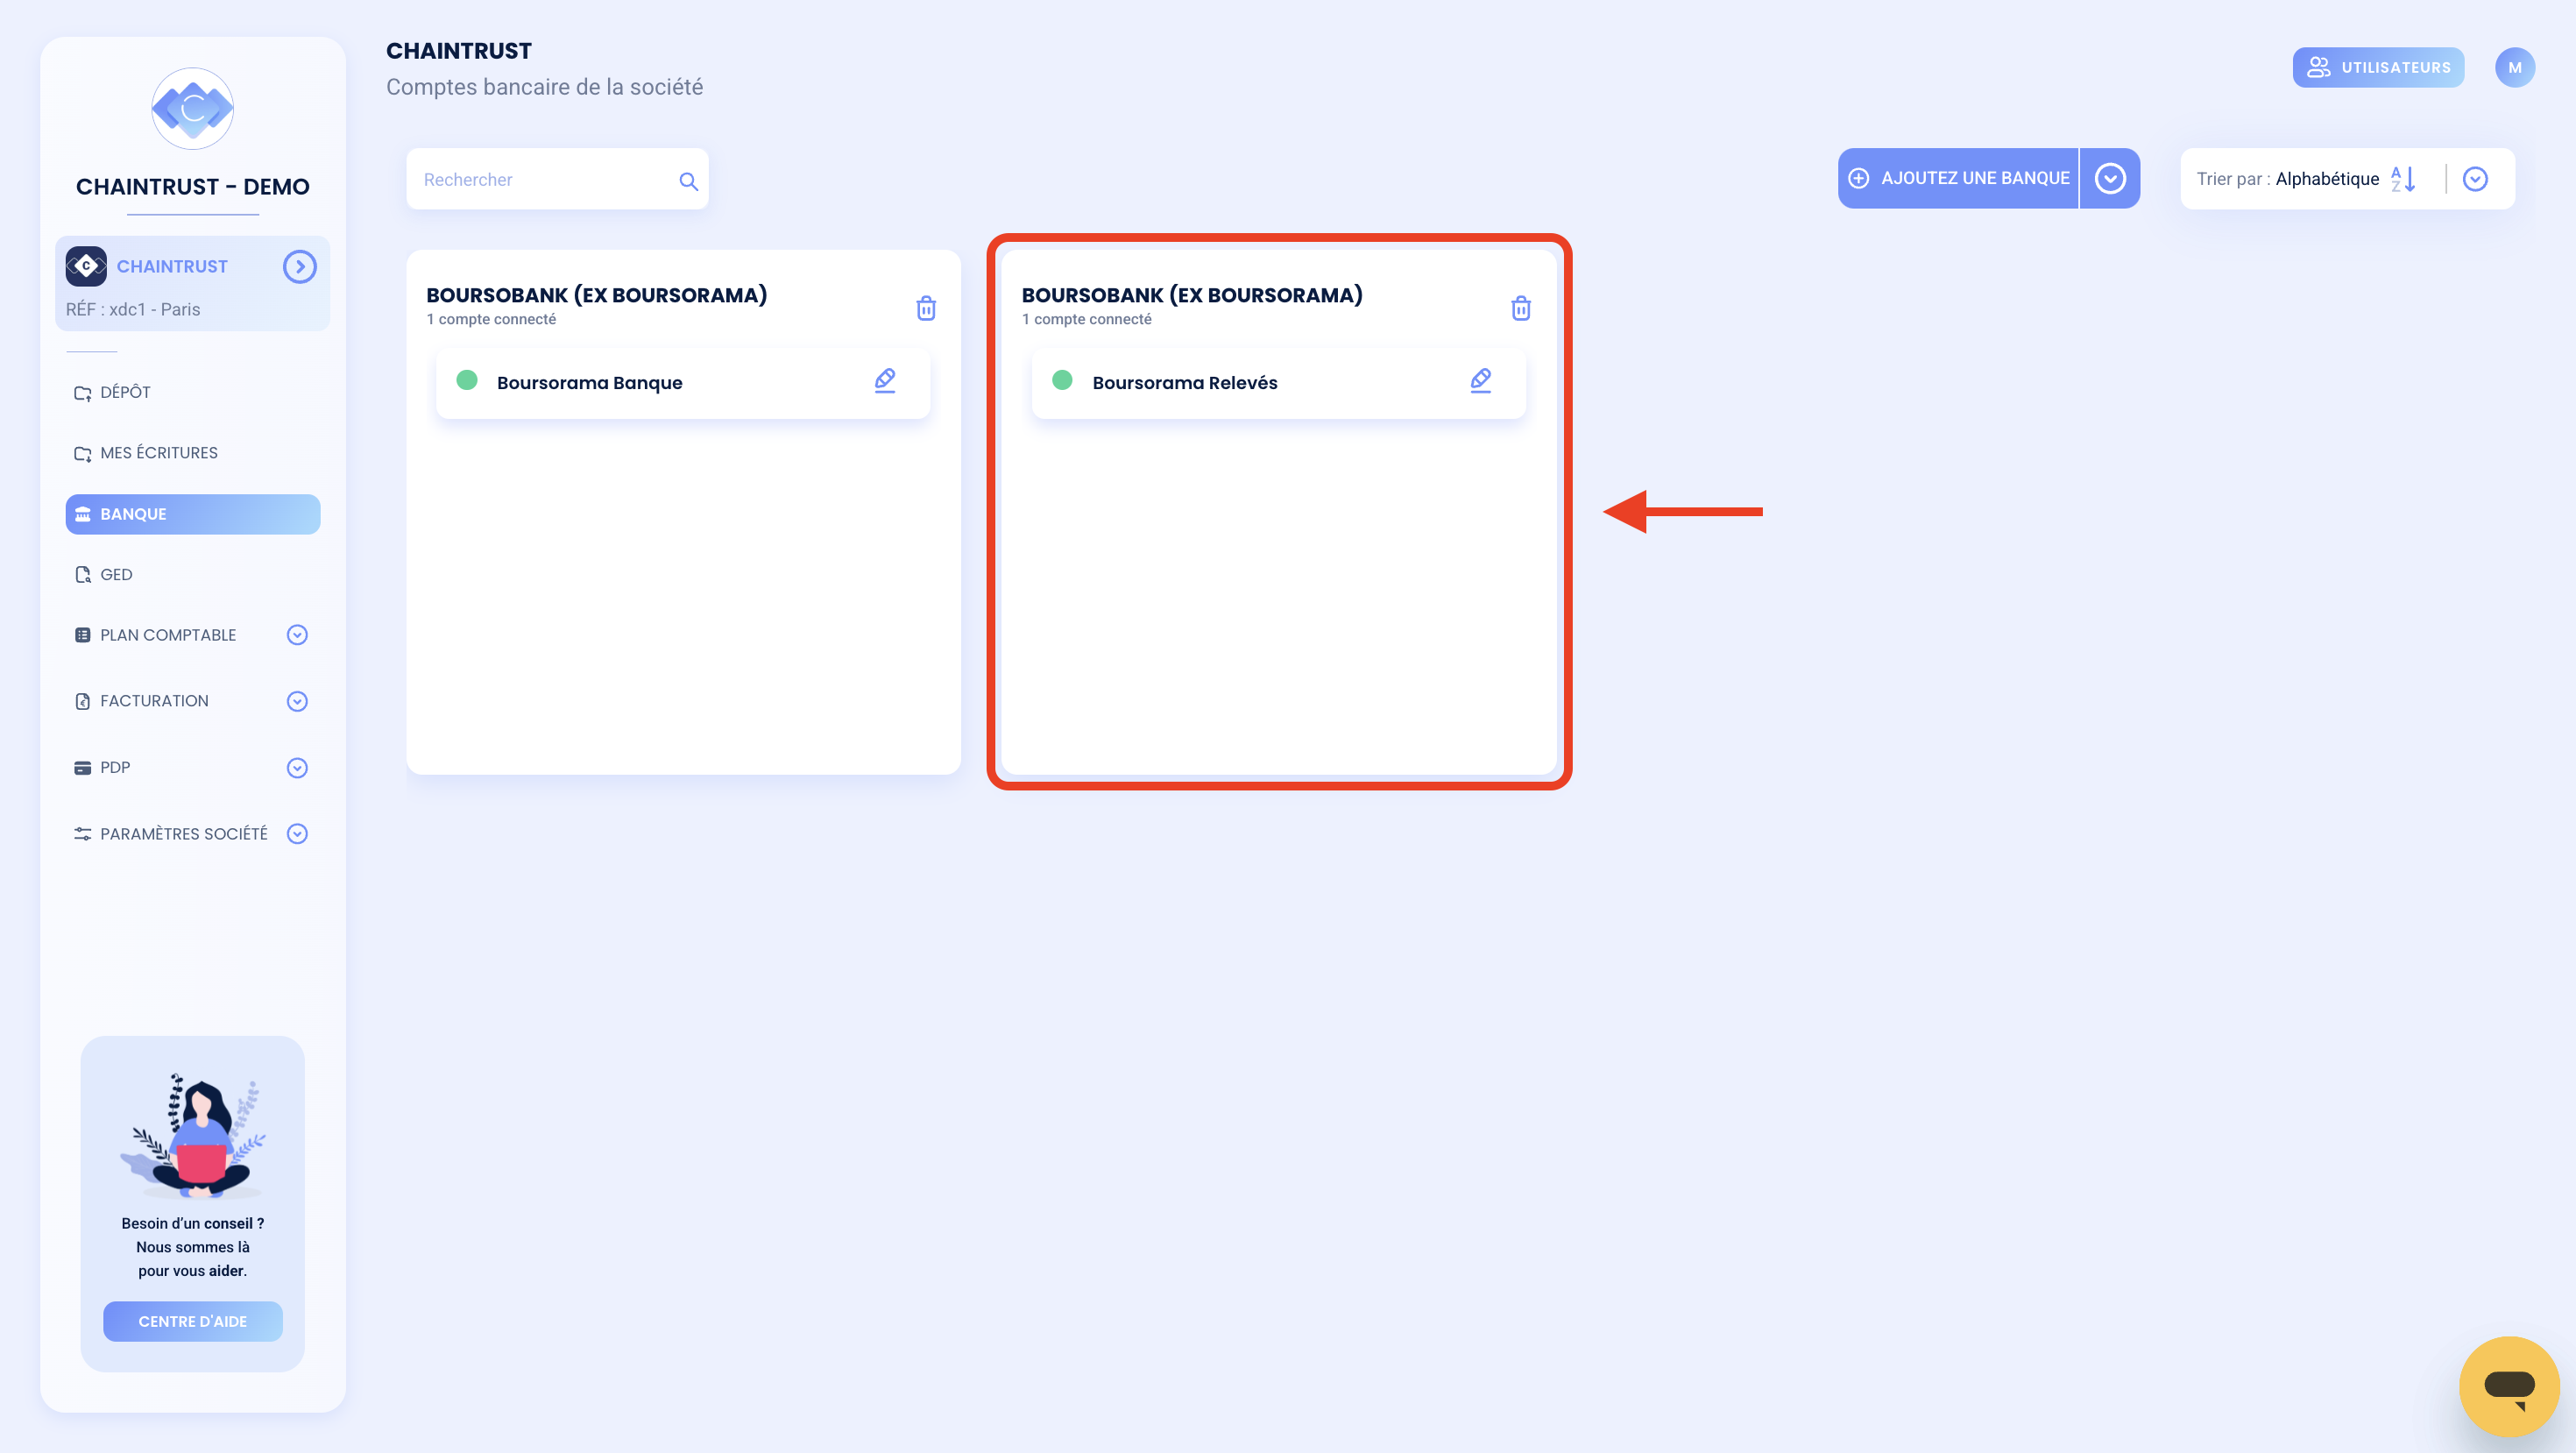Click the CENTRE D'AIDE button

pyautogui.click(x=193, y=1321)
